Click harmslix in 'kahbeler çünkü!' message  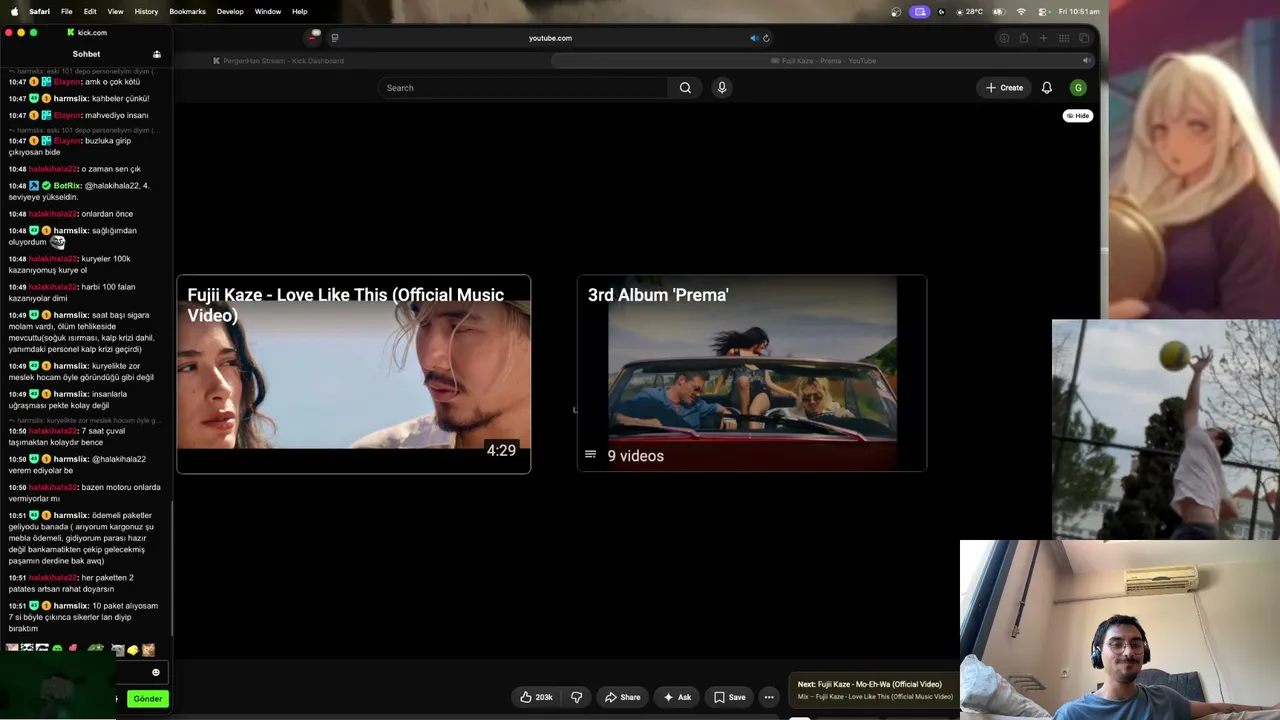click(71, 99)
